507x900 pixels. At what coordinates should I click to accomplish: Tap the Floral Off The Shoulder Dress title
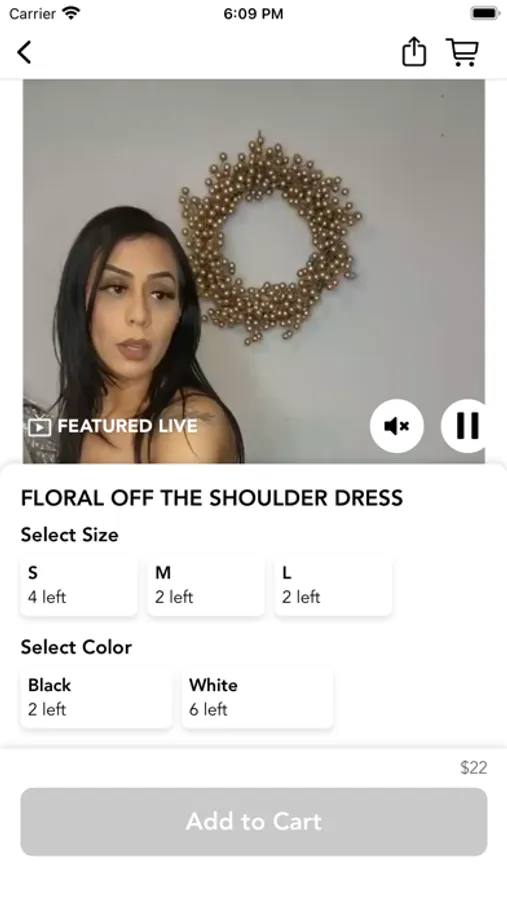point(212,498)
